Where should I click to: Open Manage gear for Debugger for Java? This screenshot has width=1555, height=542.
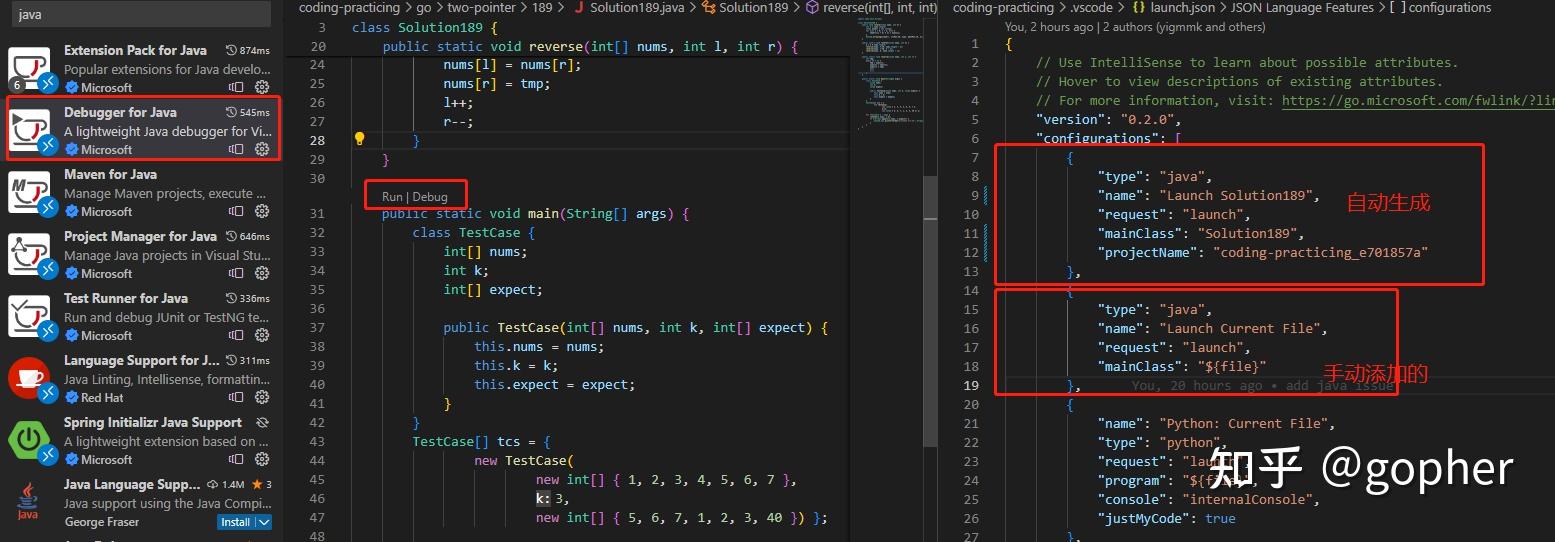(262, 150)
